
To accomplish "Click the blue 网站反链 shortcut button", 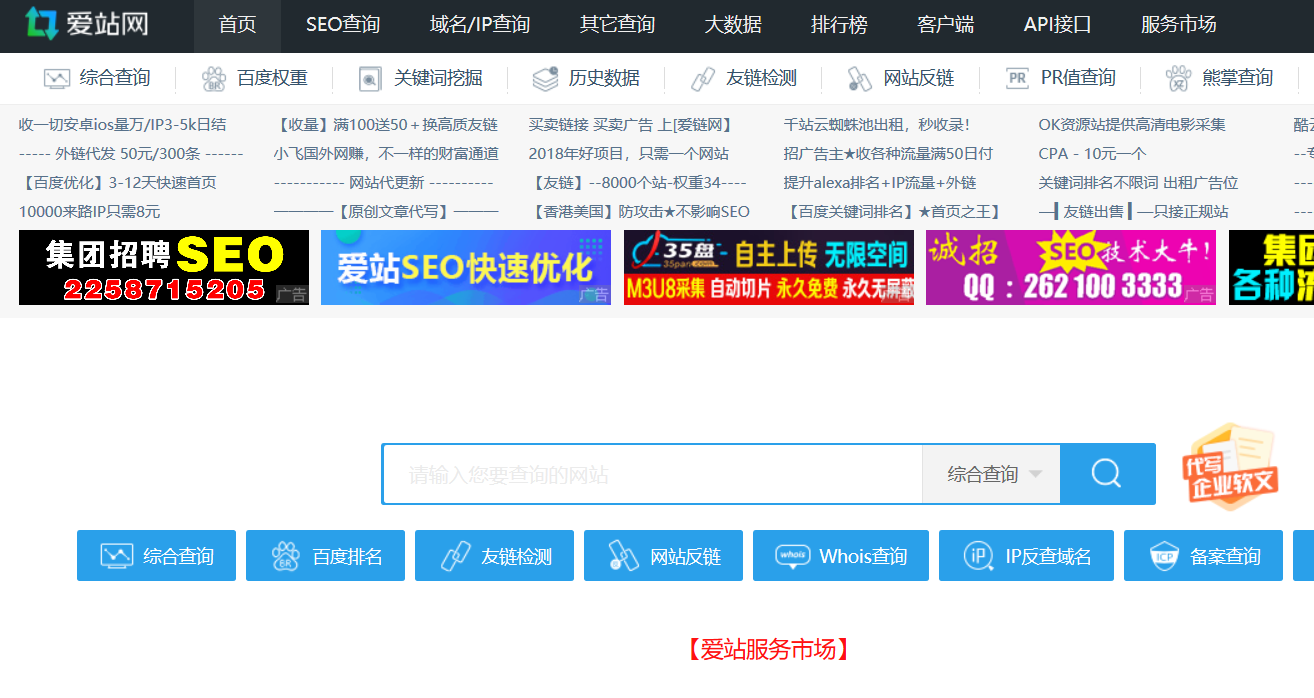I will point(663,555).
